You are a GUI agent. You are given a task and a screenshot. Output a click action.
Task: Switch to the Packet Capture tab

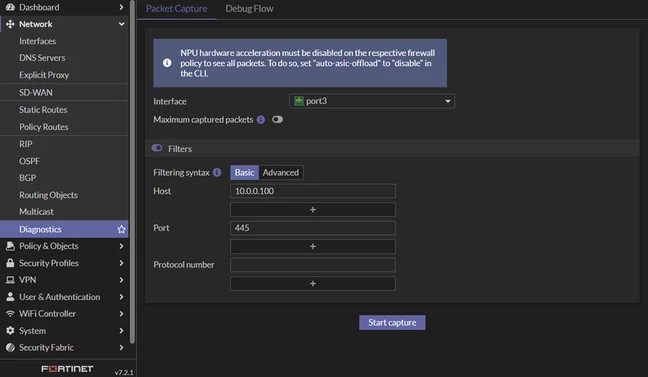coord(176,9)
